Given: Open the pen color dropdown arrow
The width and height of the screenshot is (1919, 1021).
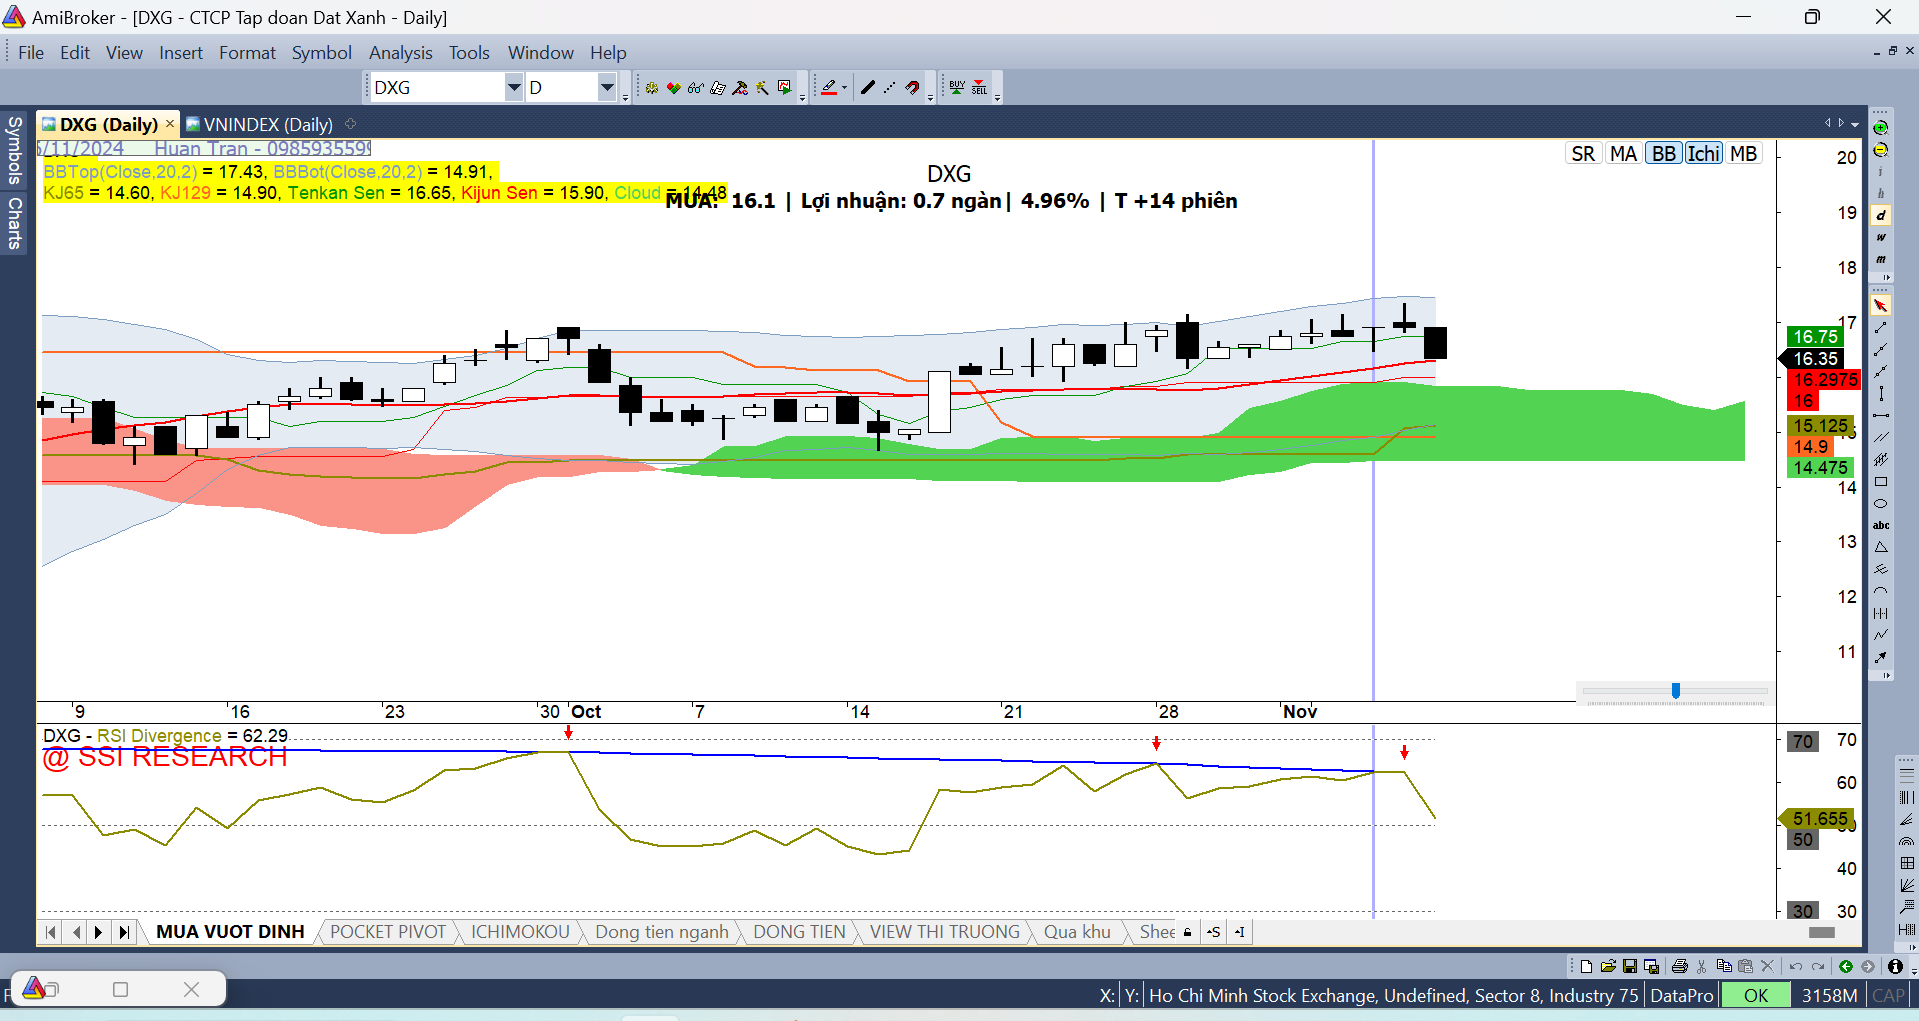Looking at the screenshot, I should pos(844,88).
